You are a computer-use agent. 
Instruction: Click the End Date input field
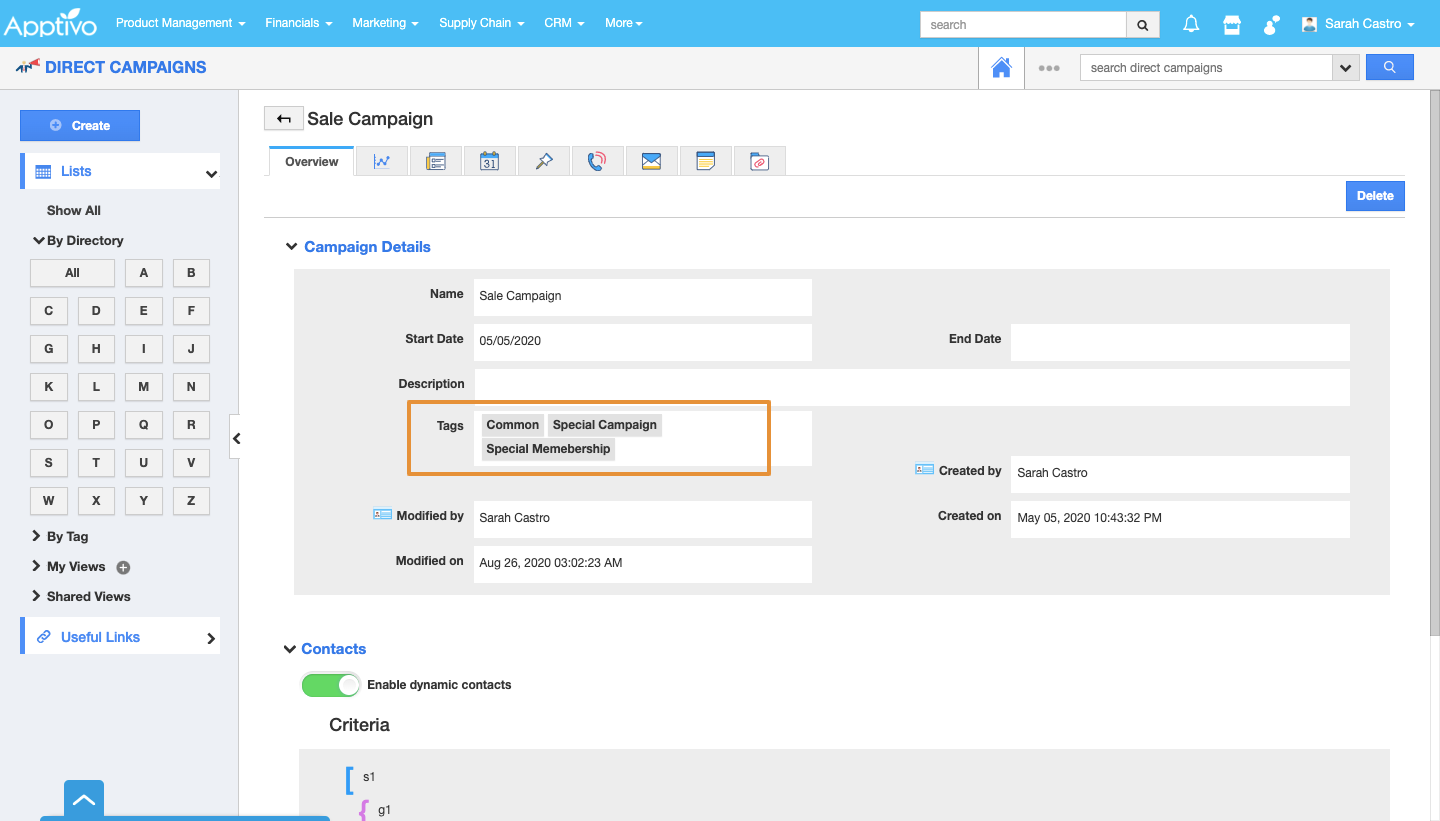[x=1179, y=341]
